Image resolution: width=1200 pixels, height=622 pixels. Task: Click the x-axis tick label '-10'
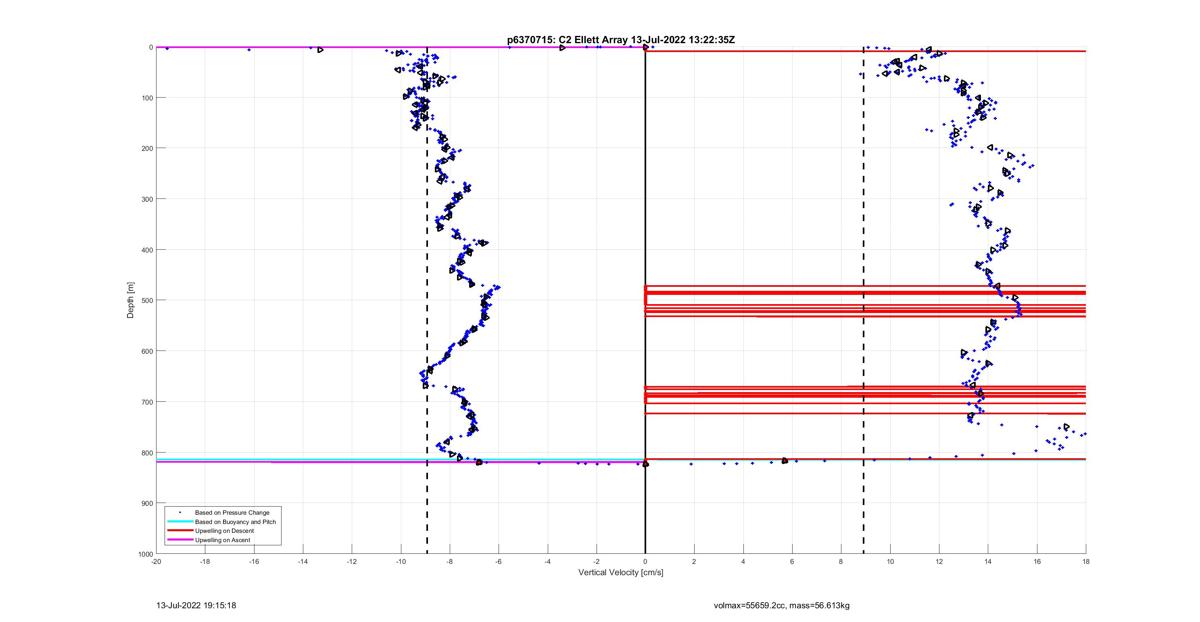click(401, 562)
